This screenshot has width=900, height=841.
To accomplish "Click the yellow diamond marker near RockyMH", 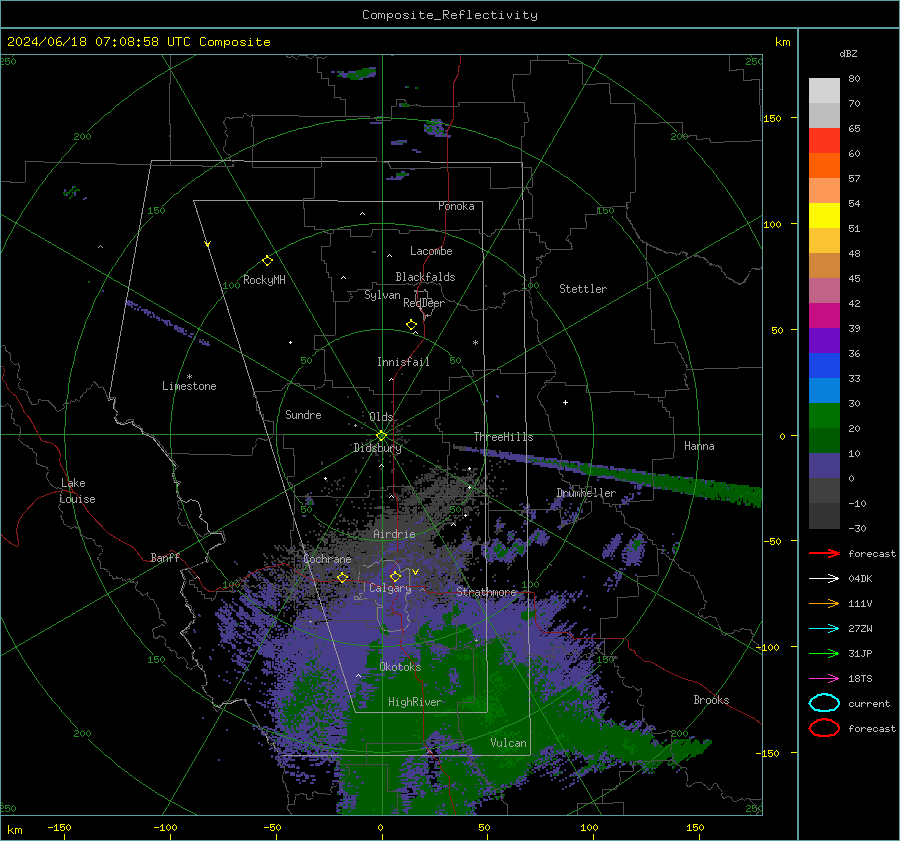I will [267, 261].
